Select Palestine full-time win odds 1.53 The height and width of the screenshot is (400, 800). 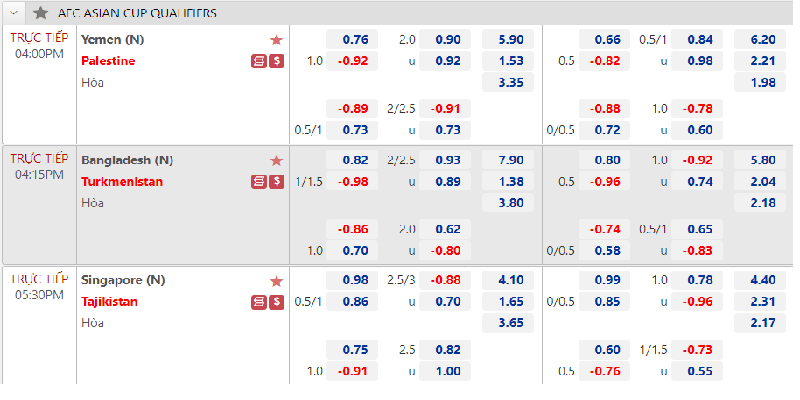point(508,61)
